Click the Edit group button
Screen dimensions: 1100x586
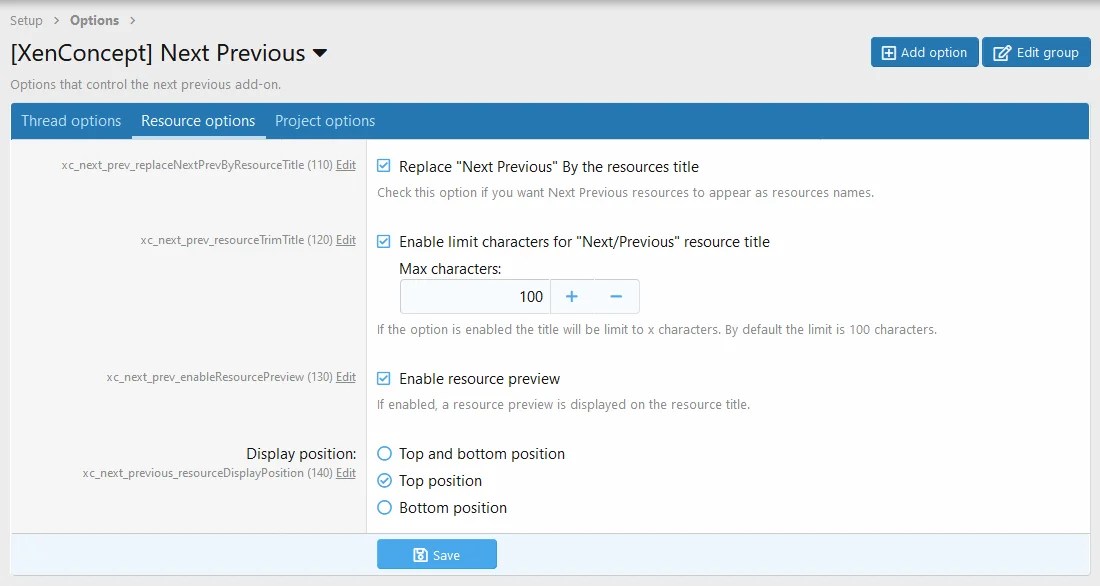click(x=1036, y=53)
